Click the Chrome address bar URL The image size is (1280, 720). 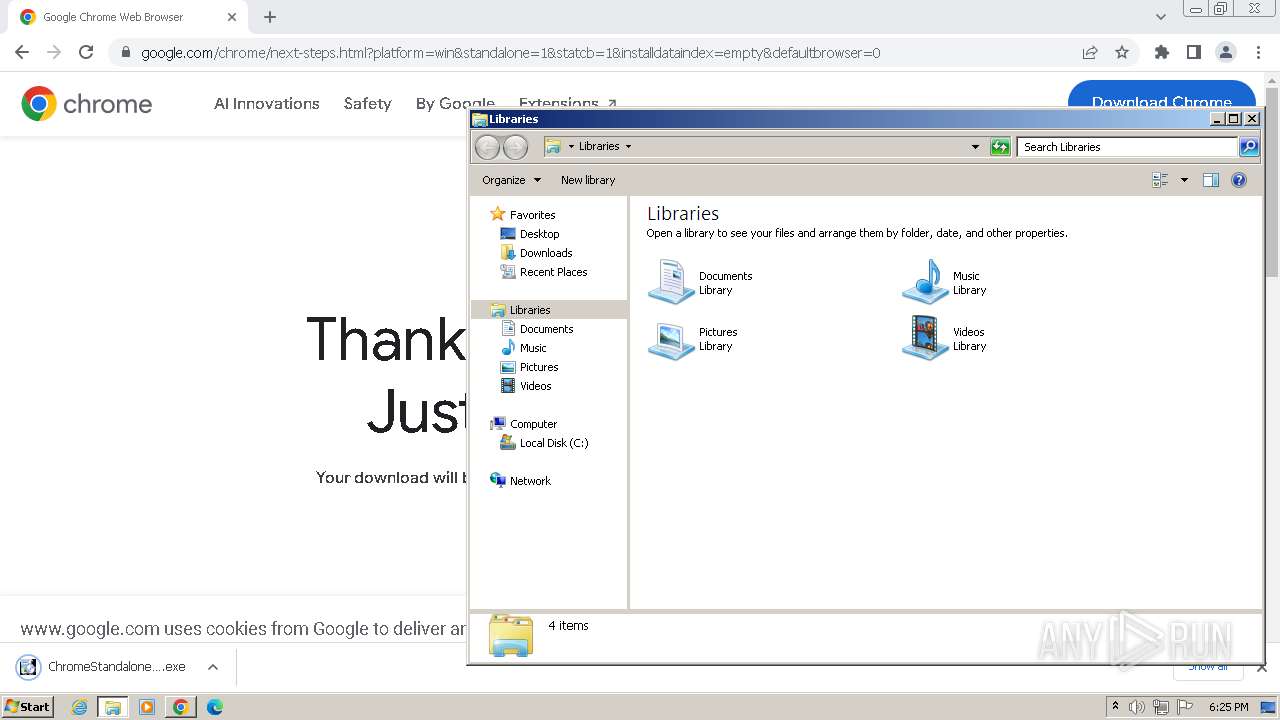[510, 53]
